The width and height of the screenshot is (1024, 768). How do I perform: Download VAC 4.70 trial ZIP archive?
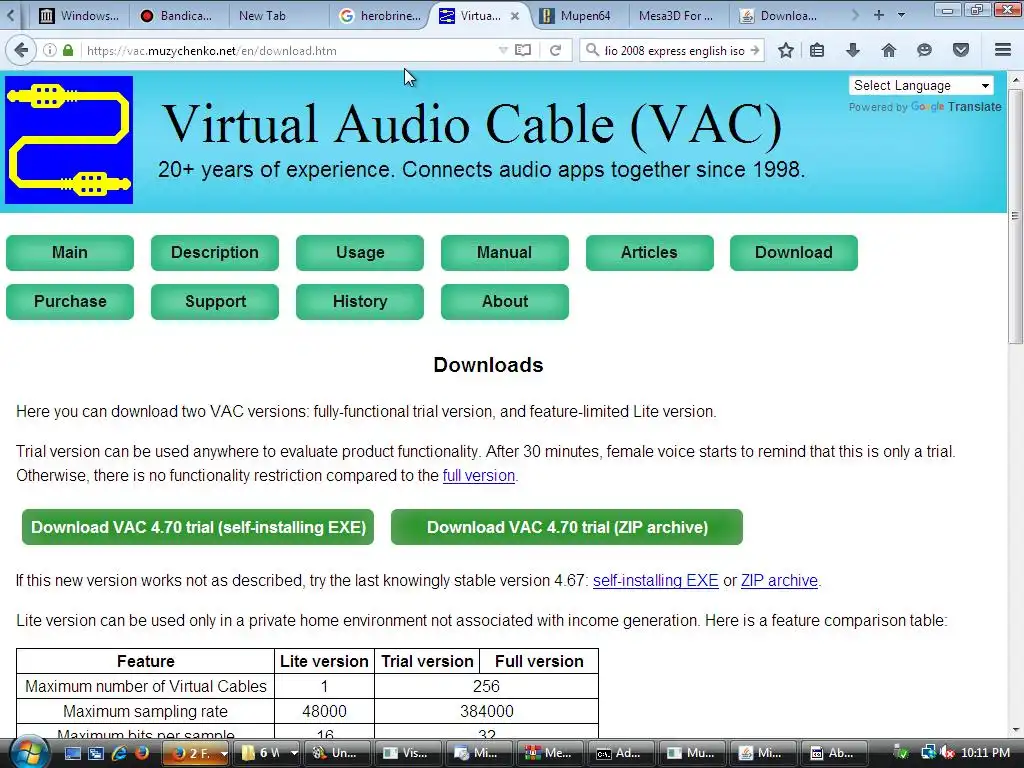(567, 527)
